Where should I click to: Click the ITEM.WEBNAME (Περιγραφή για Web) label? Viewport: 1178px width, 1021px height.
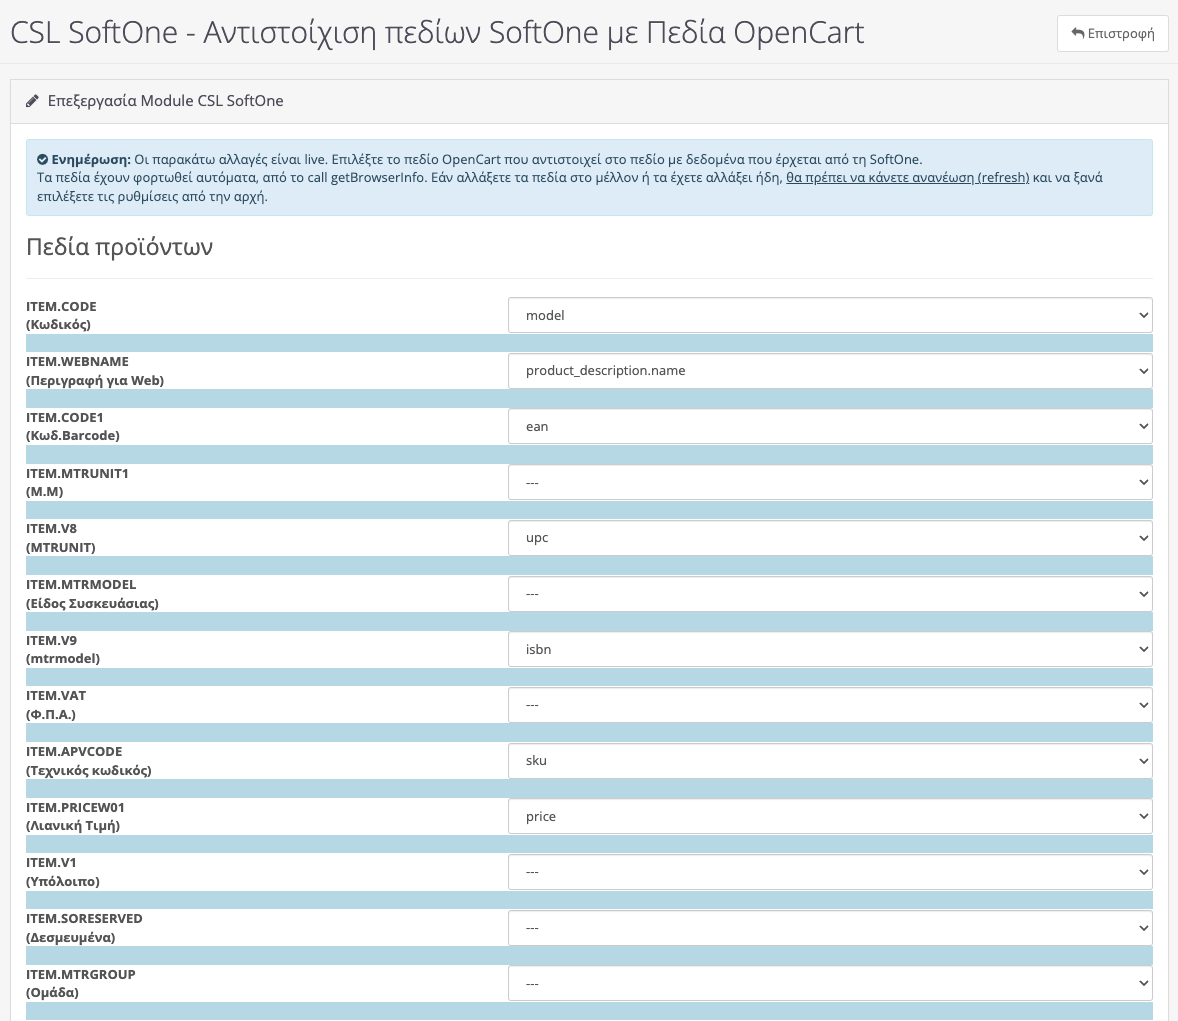click(95, 370)
